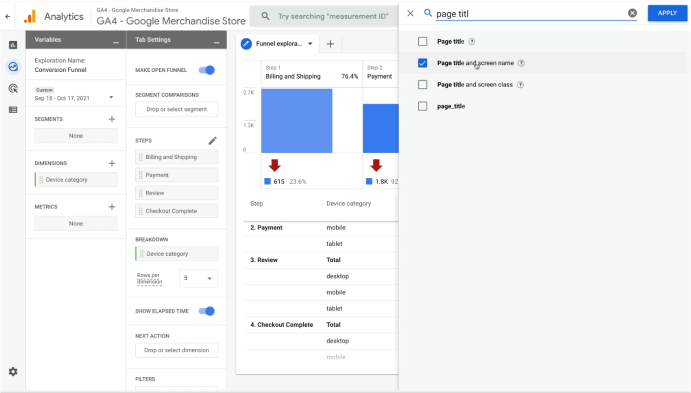Screen dimensions: 691x393
Task: Edit funnel steps with pencil icon
Action: click(x=212, y=141)
